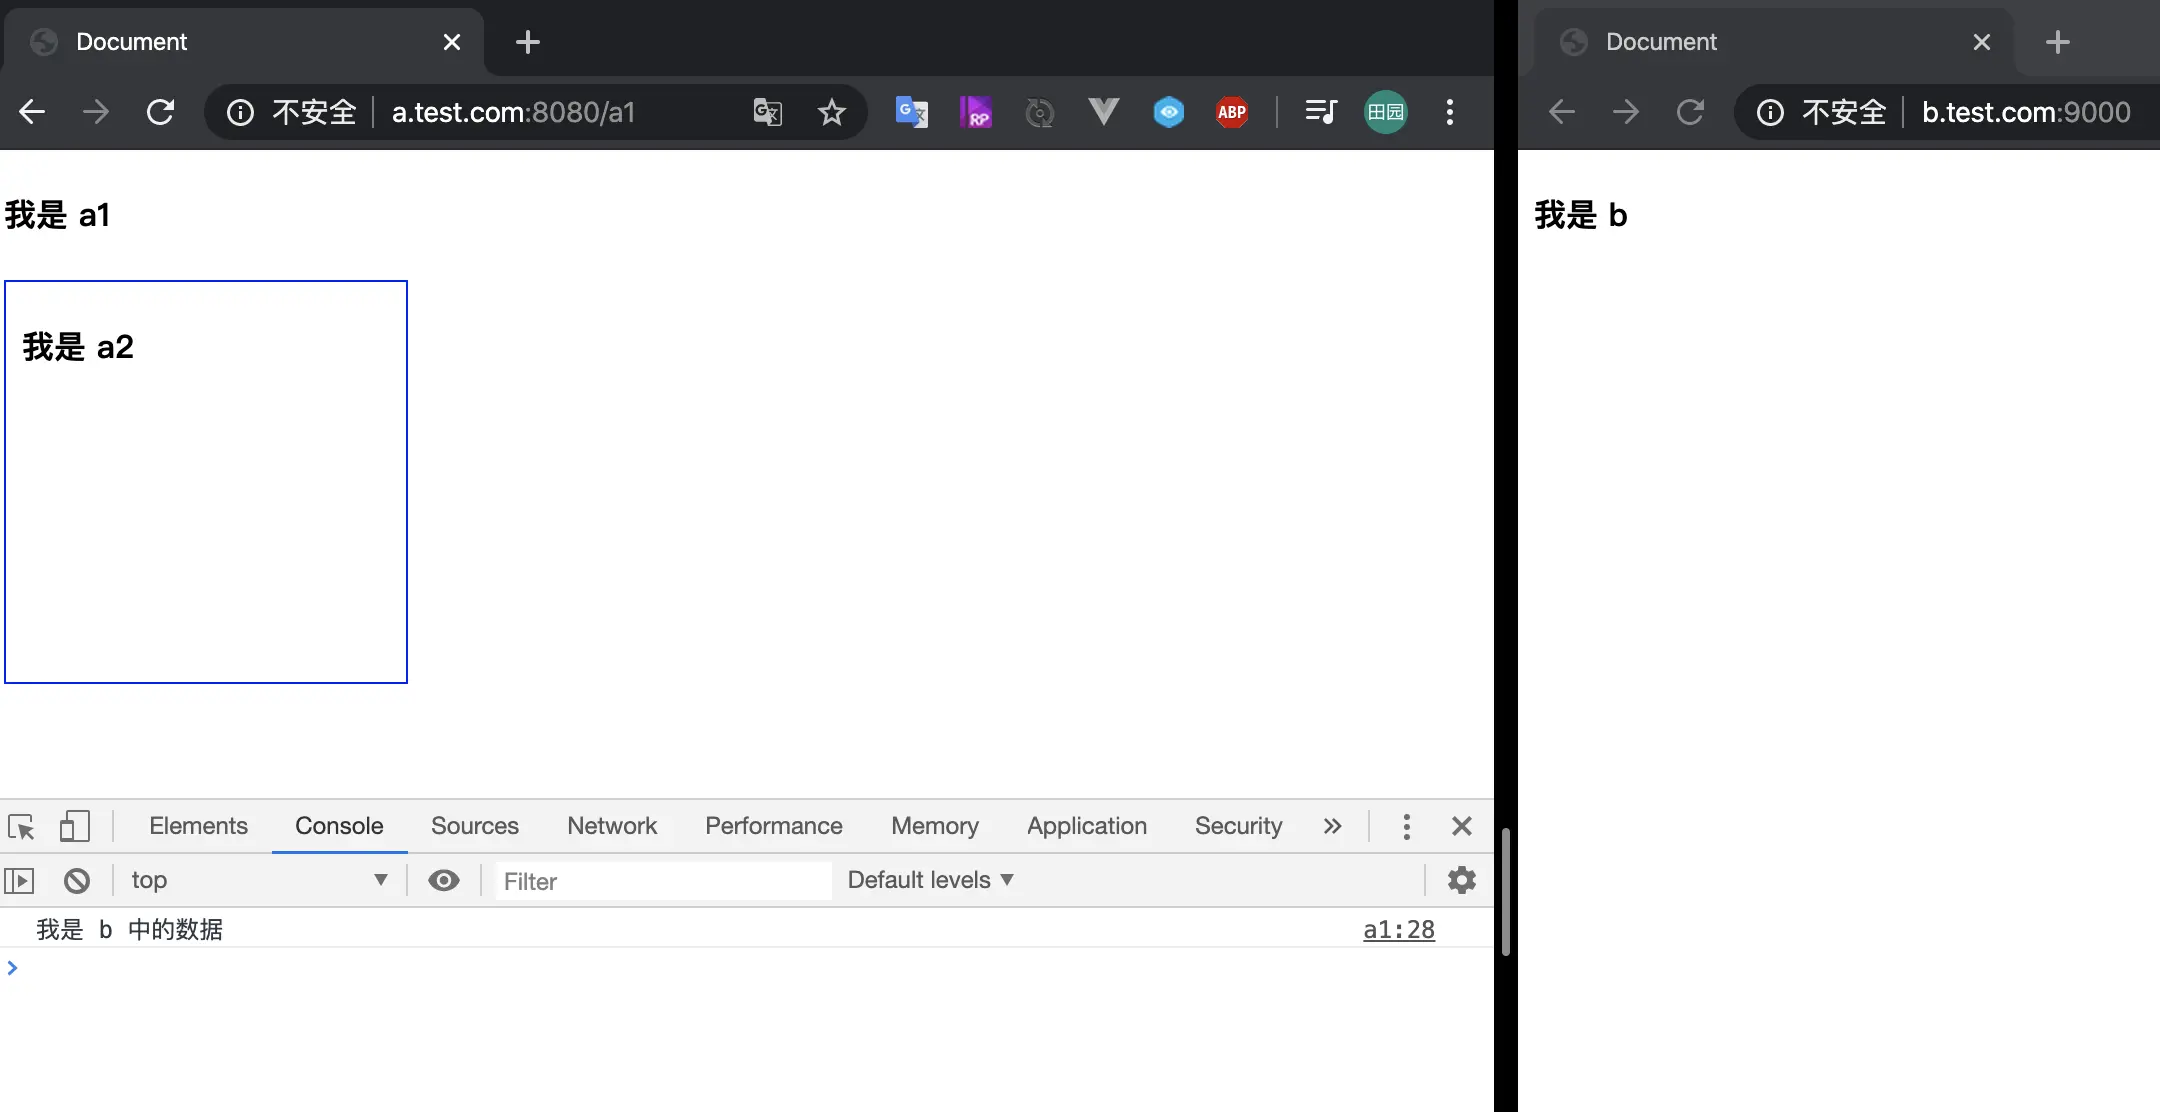2160x1112 pixels.
Task: Click the inspect element picker icon
Action: [21, 827]
